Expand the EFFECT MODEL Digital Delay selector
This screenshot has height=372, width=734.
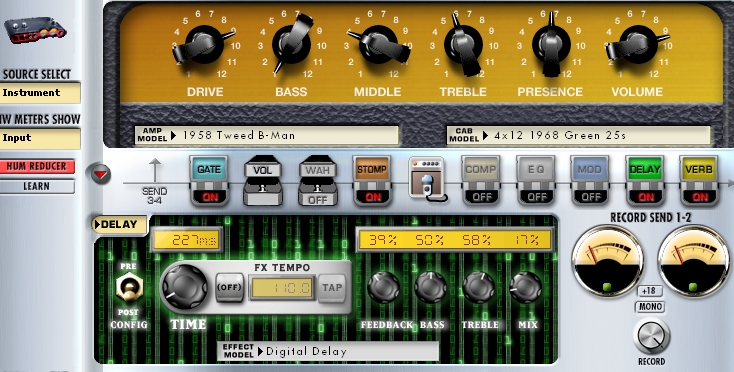328,351
